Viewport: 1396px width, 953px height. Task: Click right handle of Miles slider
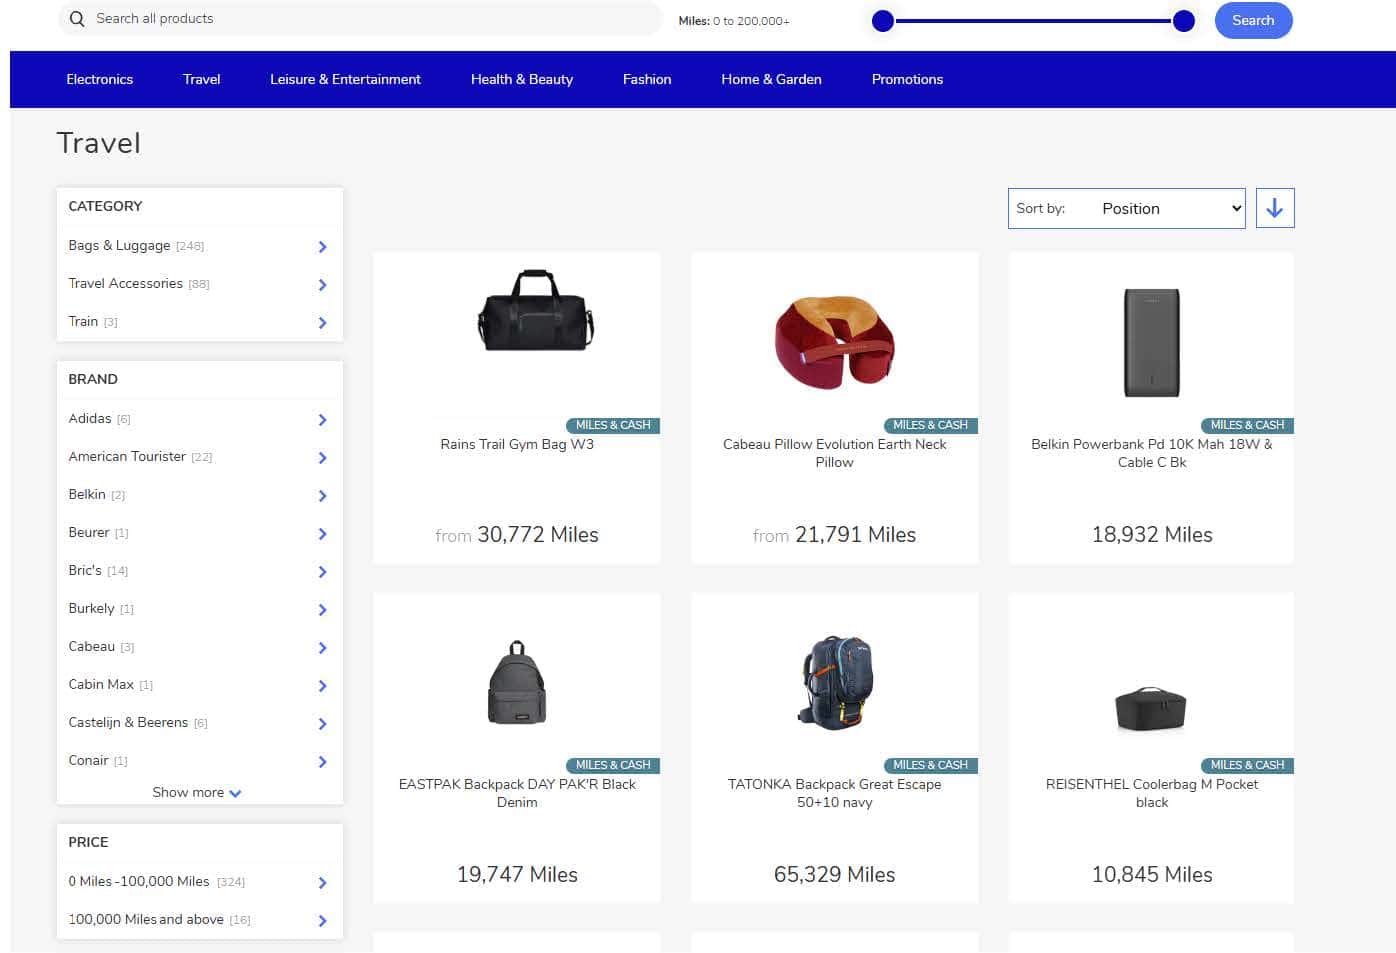click(x=1184, y=21)
